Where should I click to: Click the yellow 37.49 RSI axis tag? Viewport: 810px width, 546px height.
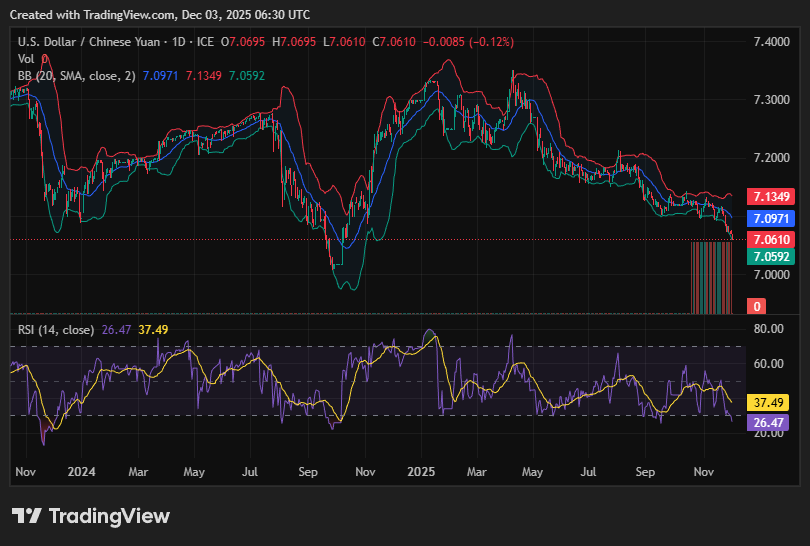click(769, 402)
